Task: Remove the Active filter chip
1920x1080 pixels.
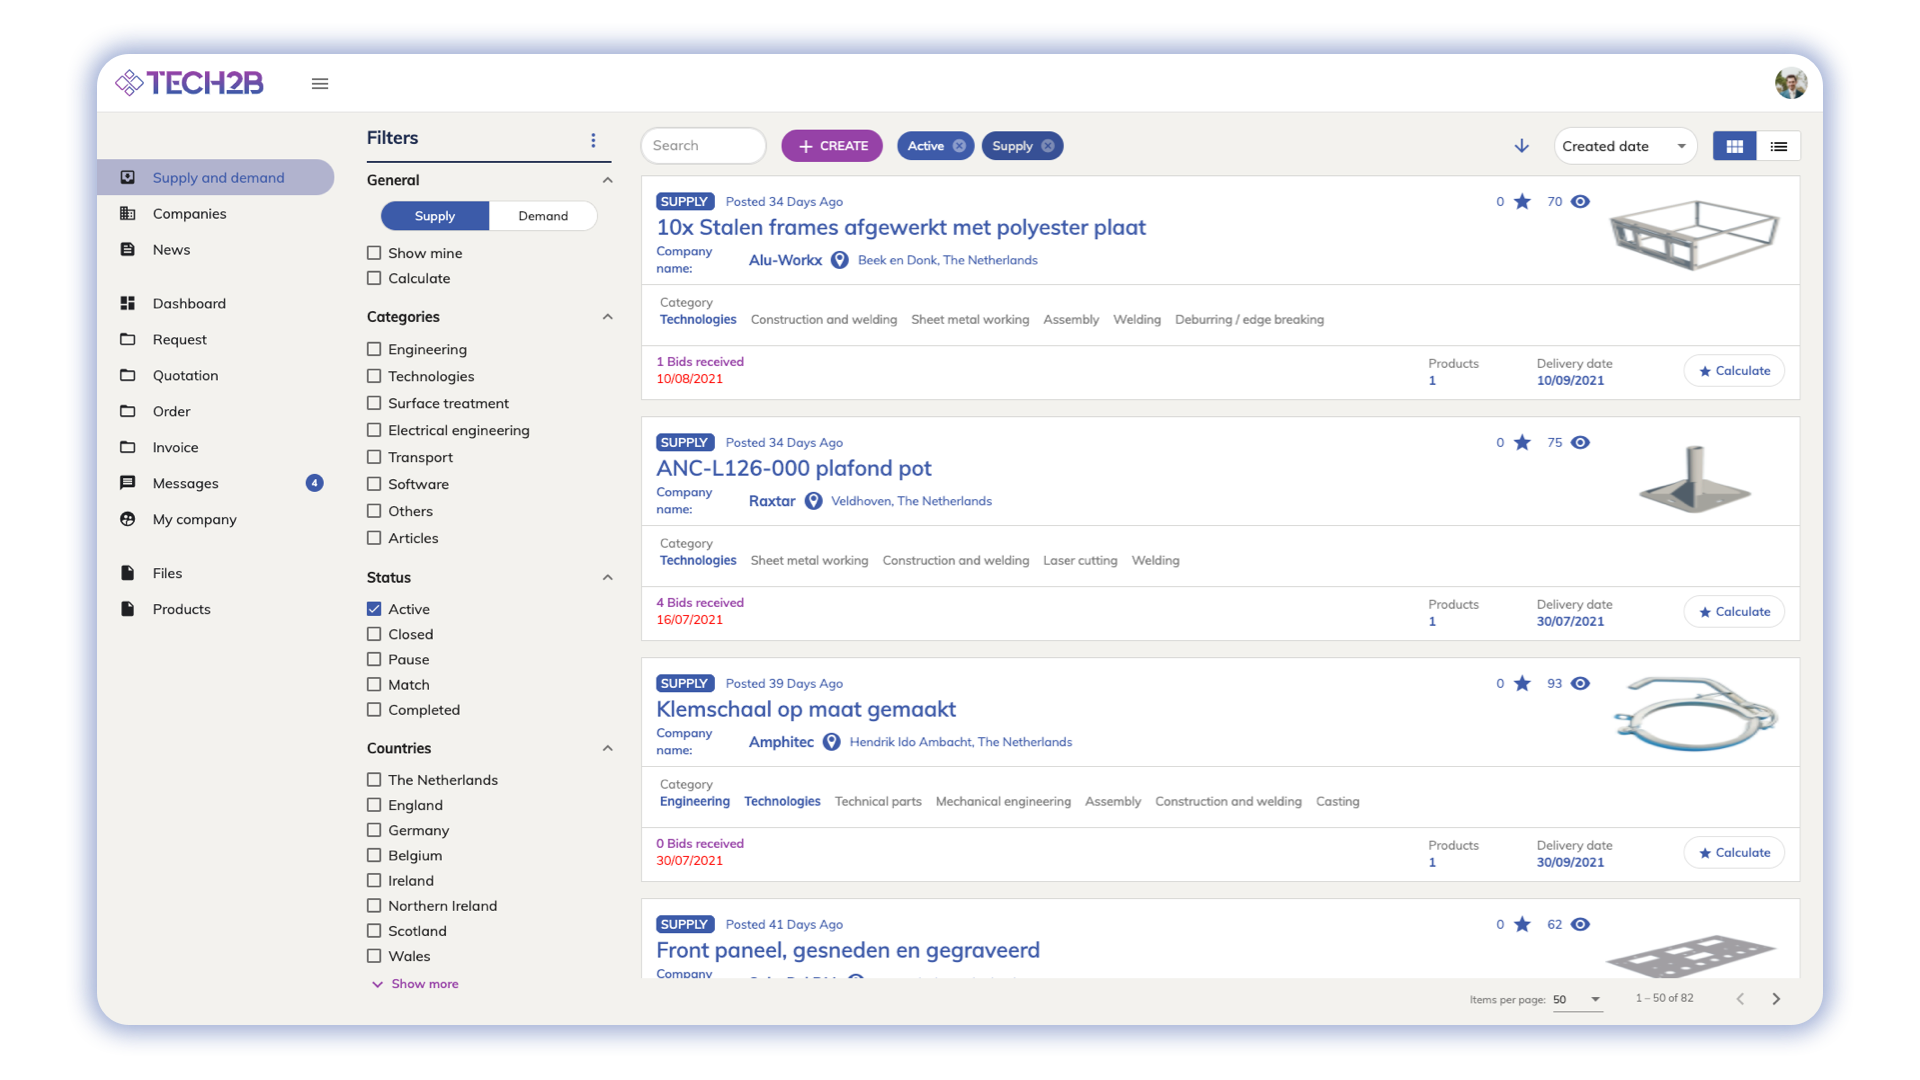Action: 959,146
